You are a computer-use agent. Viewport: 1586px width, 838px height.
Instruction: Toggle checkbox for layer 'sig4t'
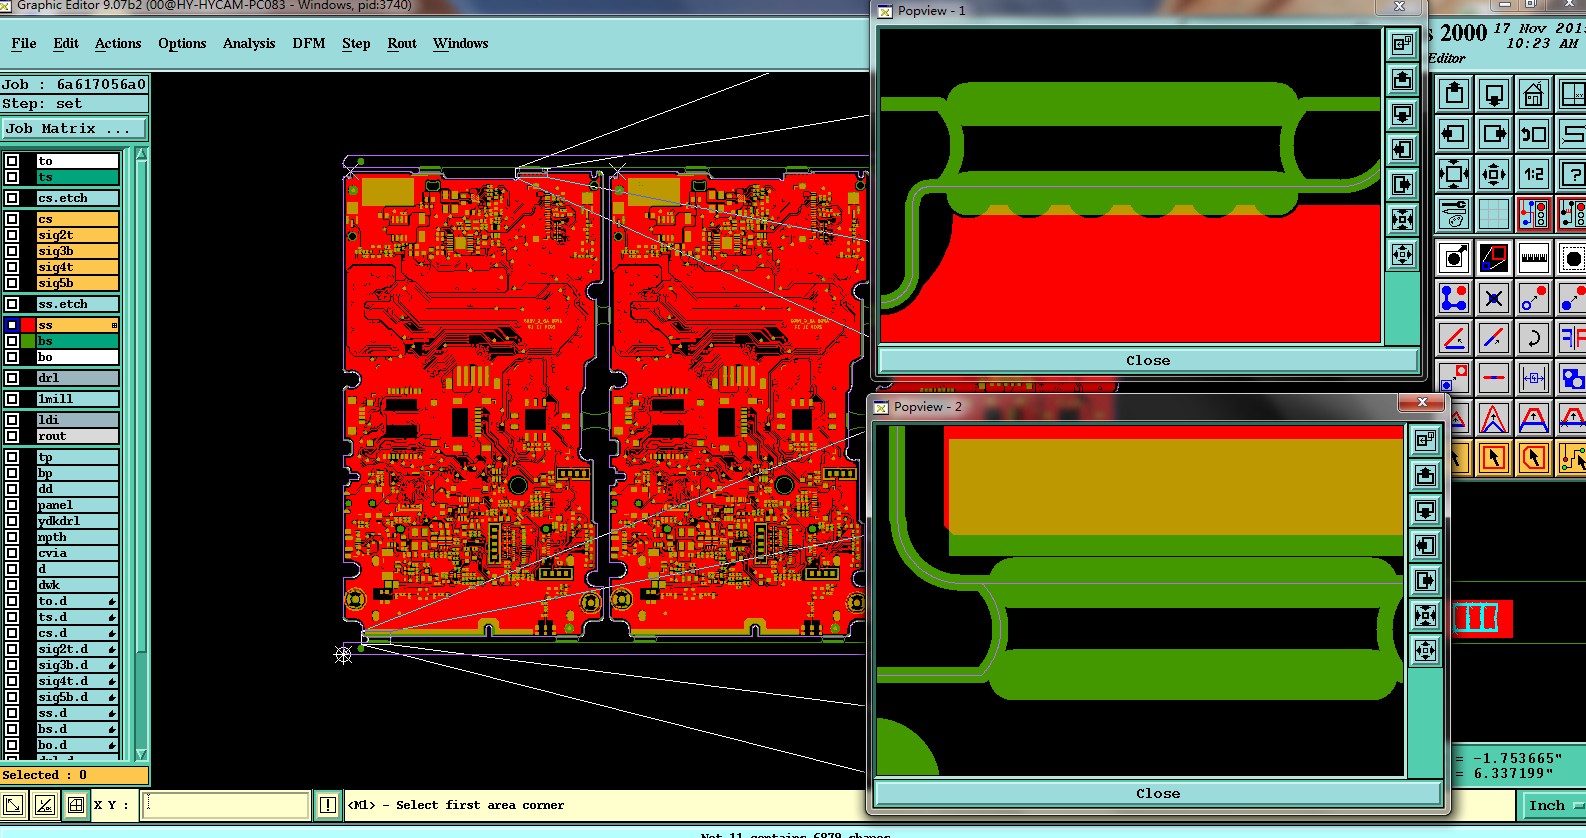click(12, 267)
